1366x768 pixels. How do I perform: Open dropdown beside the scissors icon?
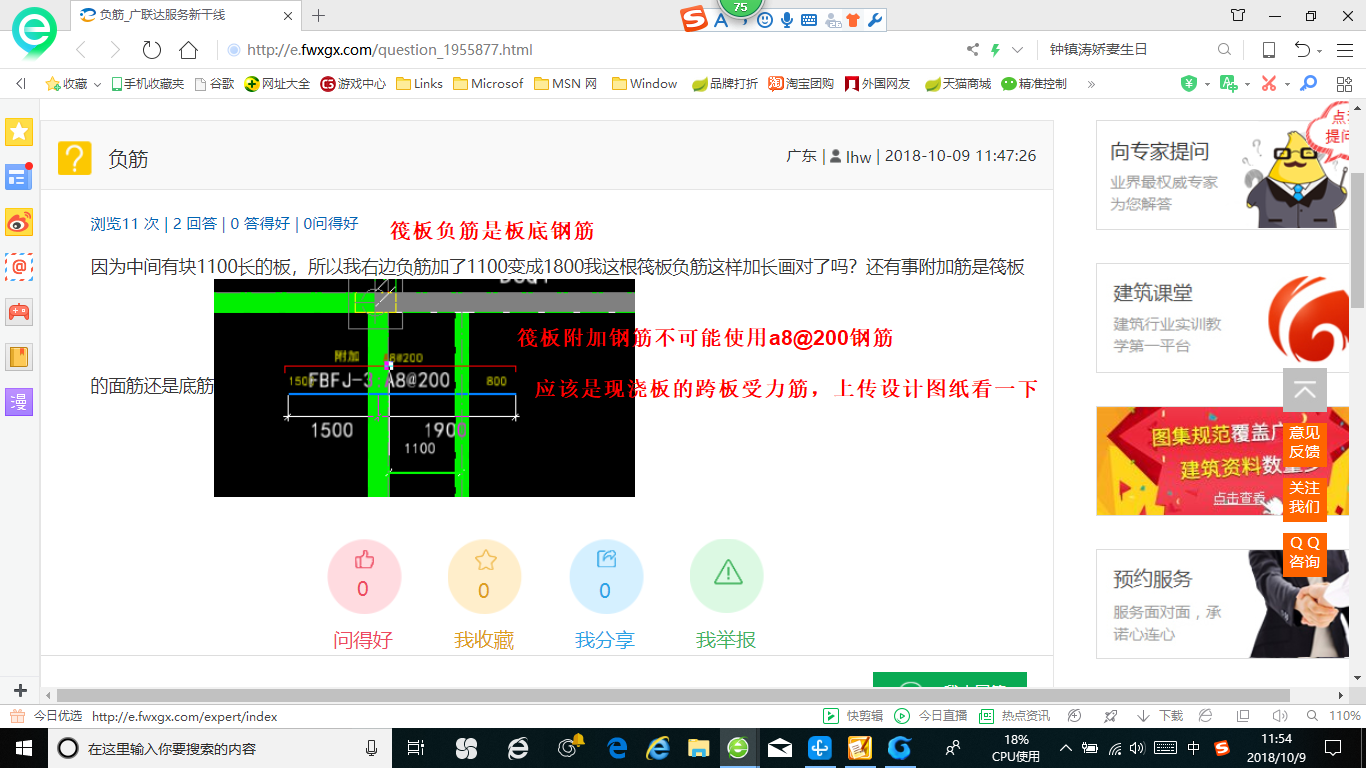pos(1286,84)
